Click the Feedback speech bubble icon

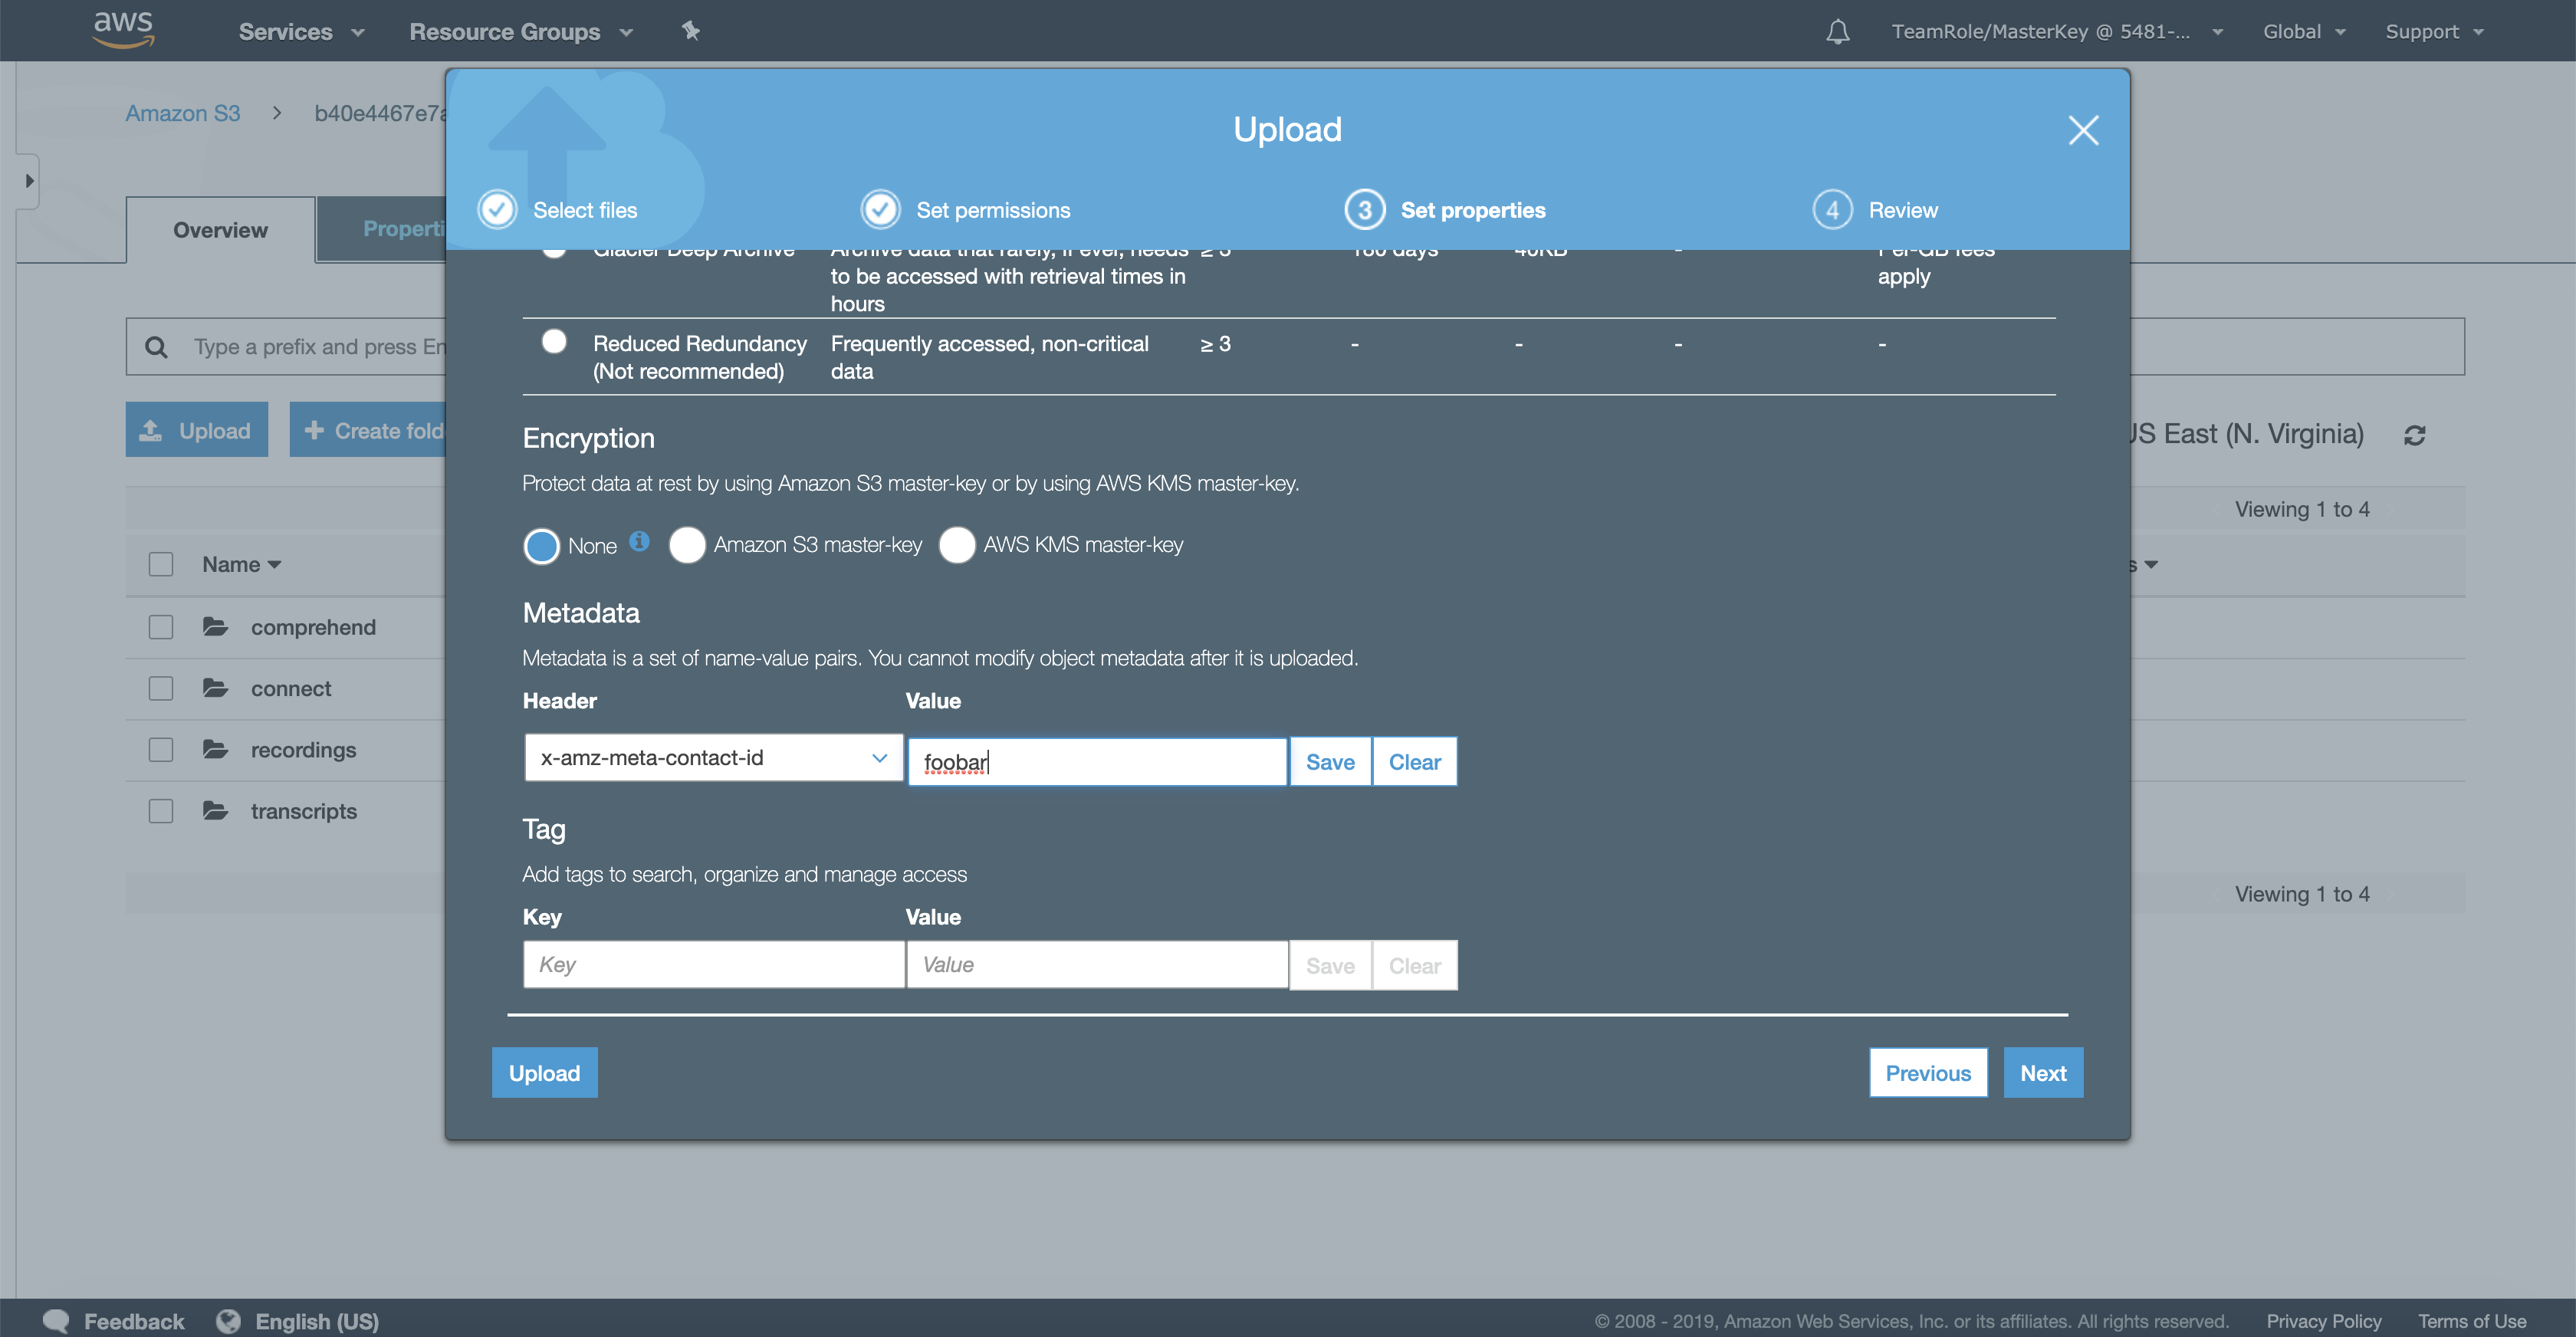click(56, 1320)
